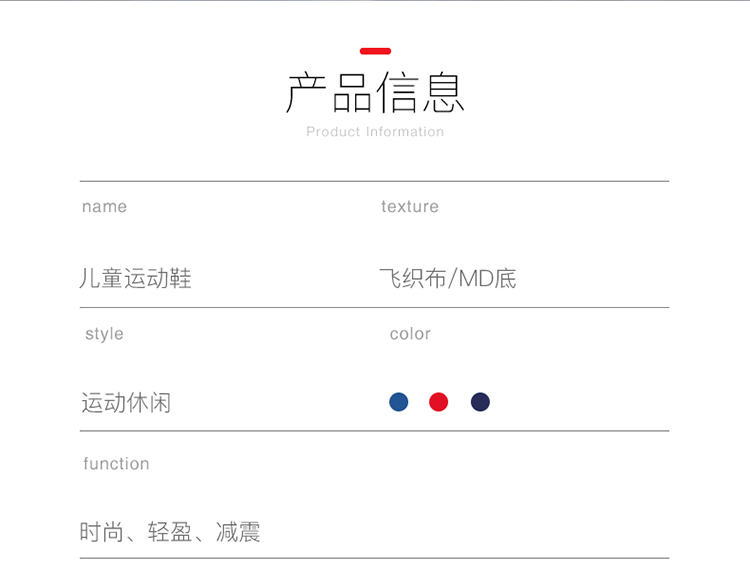Viewport: 750px width, 570px height.
Task: Click the red dash above the title
Action: (375, 51)
